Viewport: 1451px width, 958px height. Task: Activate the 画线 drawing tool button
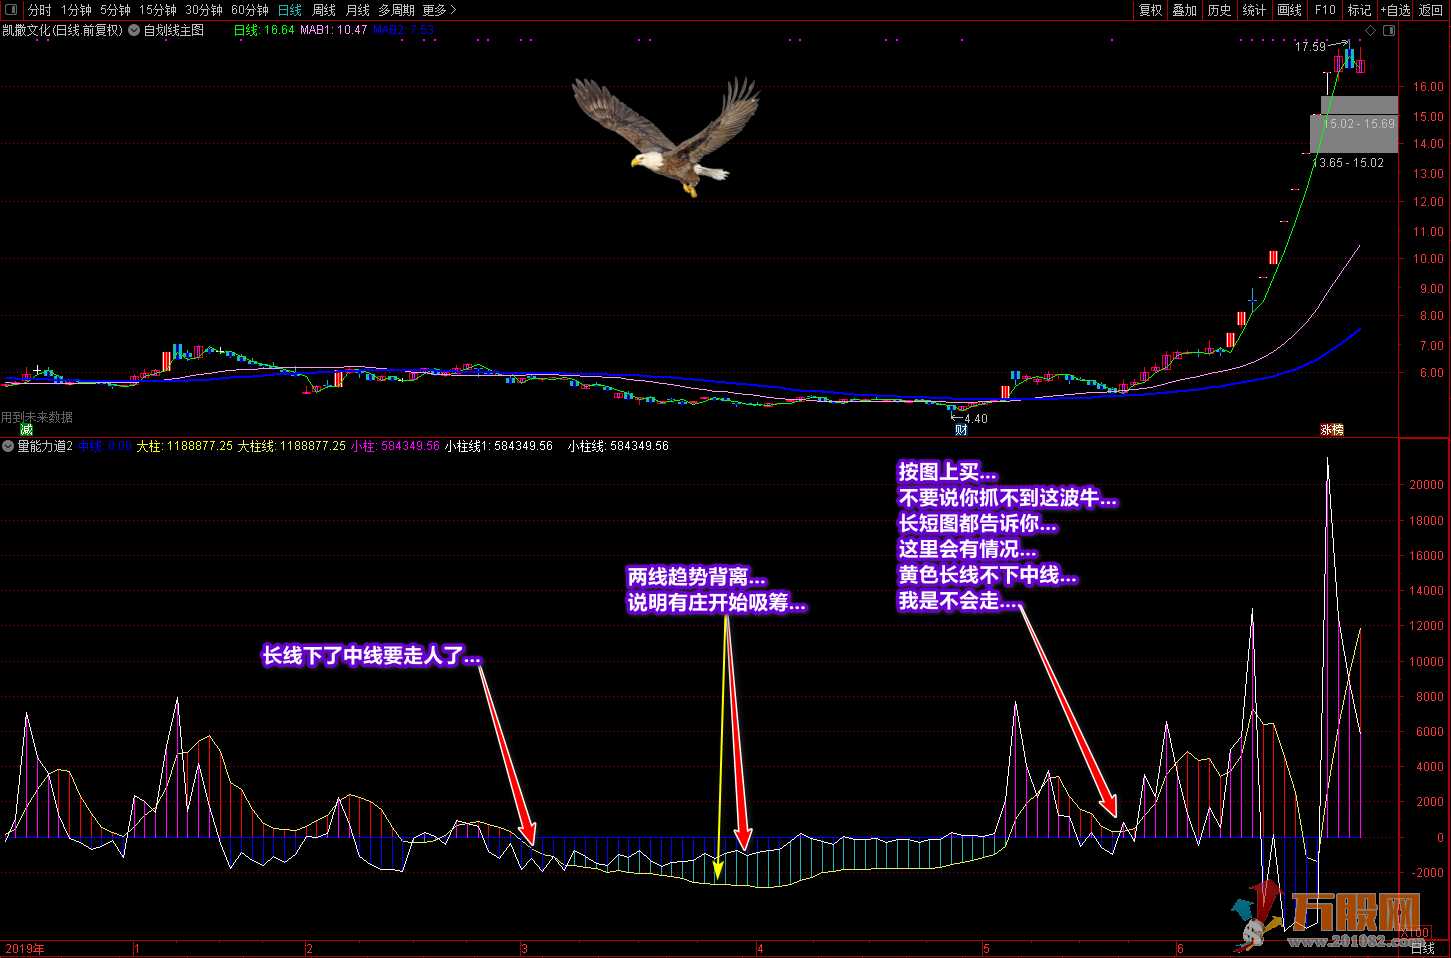1290,10
